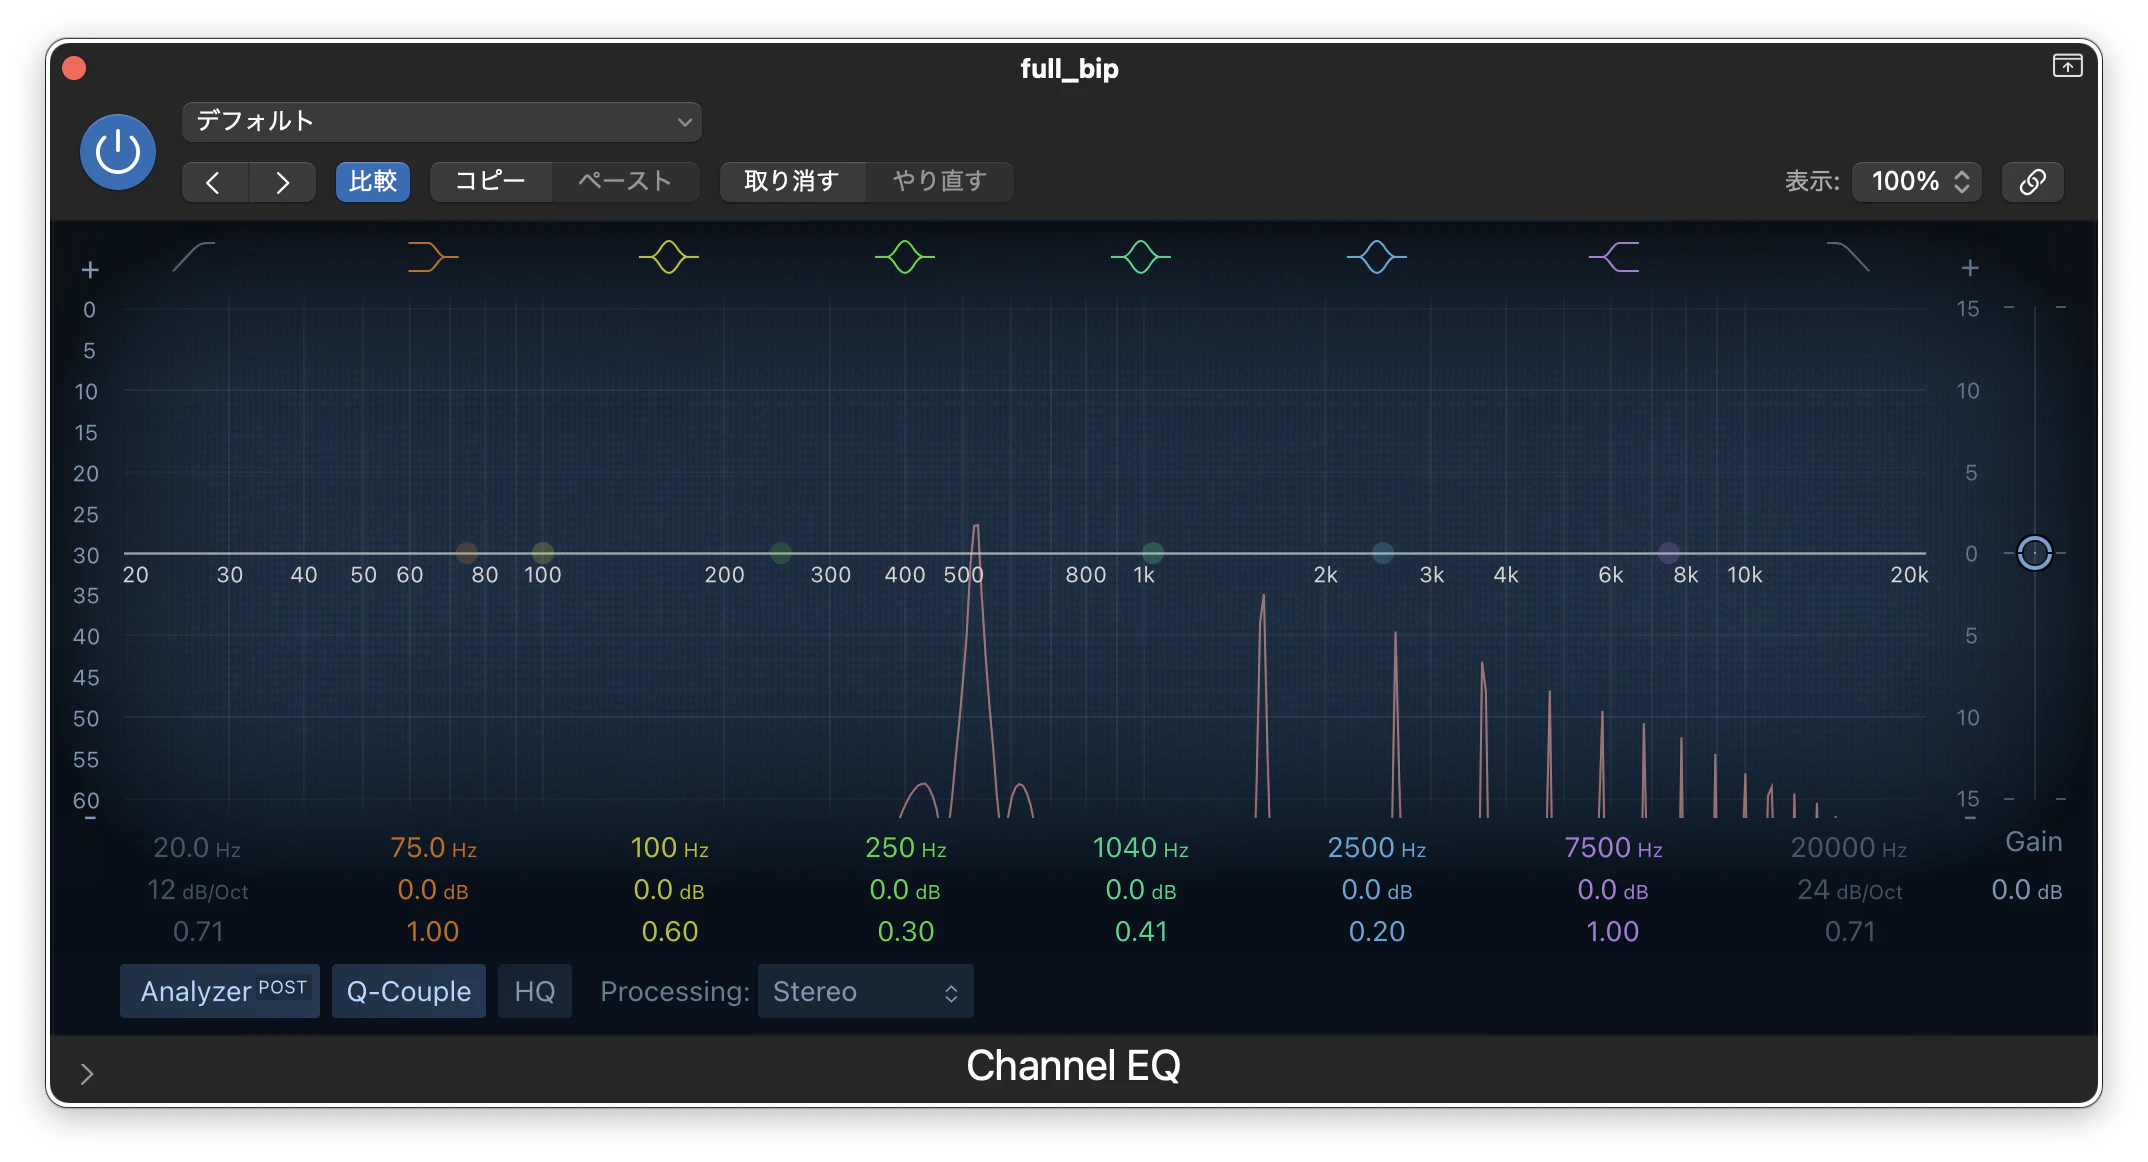2148x1162 pixels.
Task: Click the 100 Hz frequency value
Action: pos(669,848)
